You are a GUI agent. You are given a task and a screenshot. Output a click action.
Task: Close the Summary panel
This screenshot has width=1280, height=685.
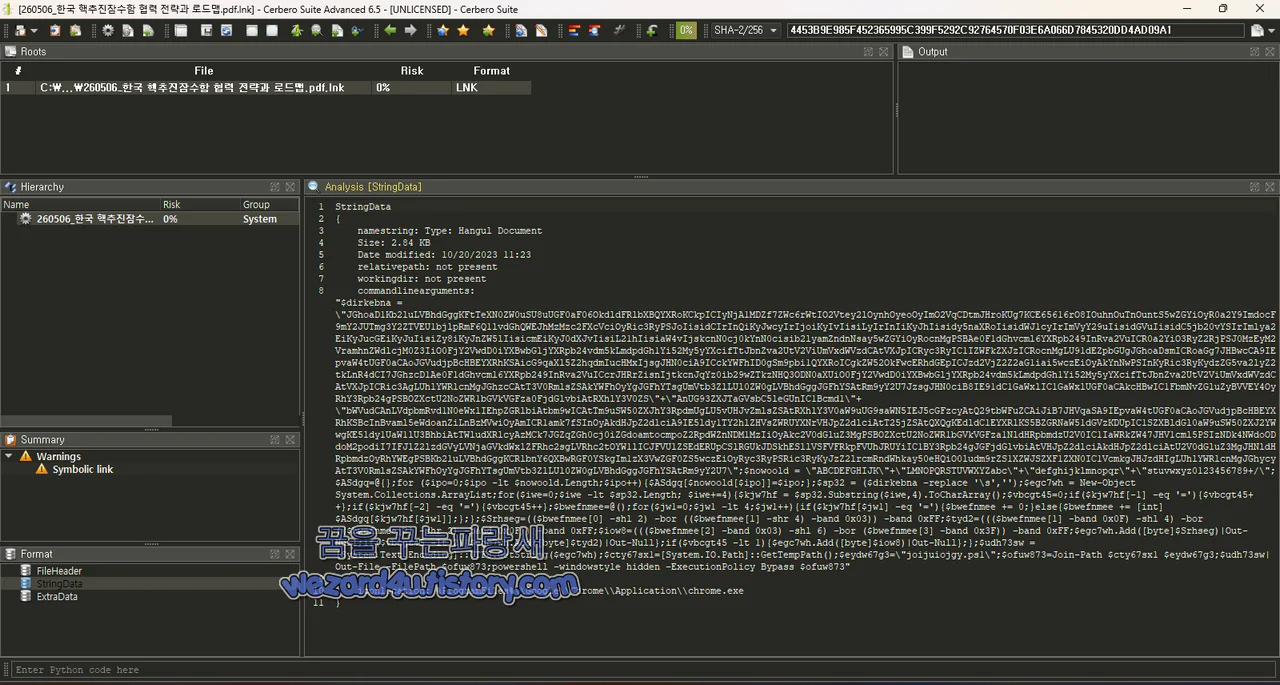pyautogui.click(x=290, y=439)
